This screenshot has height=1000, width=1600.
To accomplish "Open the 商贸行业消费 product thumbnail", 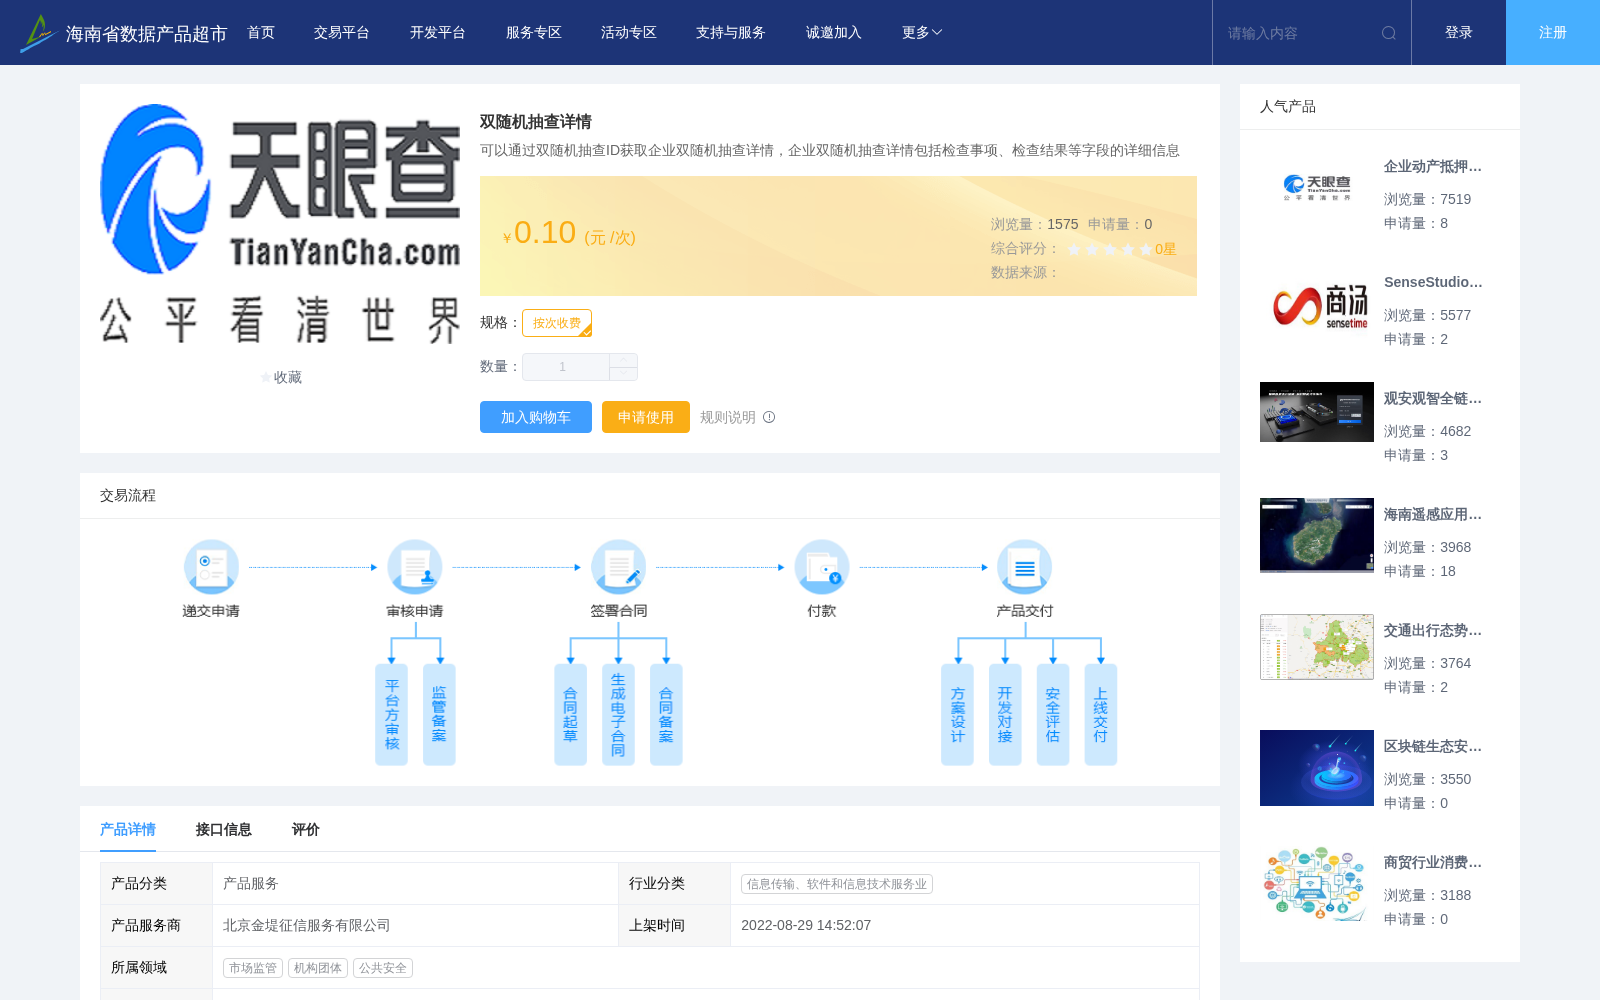I will click(x=1317, y=884).
